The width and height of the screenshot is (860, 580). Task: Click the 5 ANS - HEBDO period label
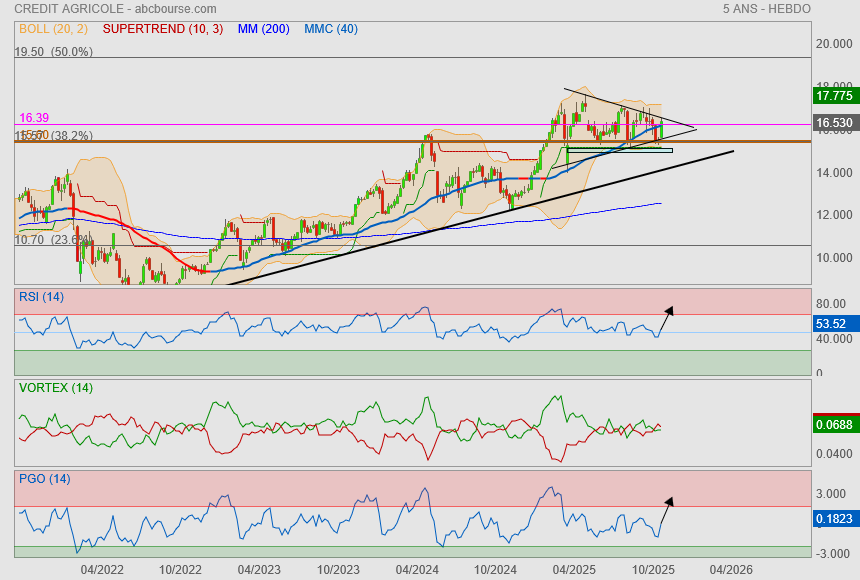[x=766, y=8]
